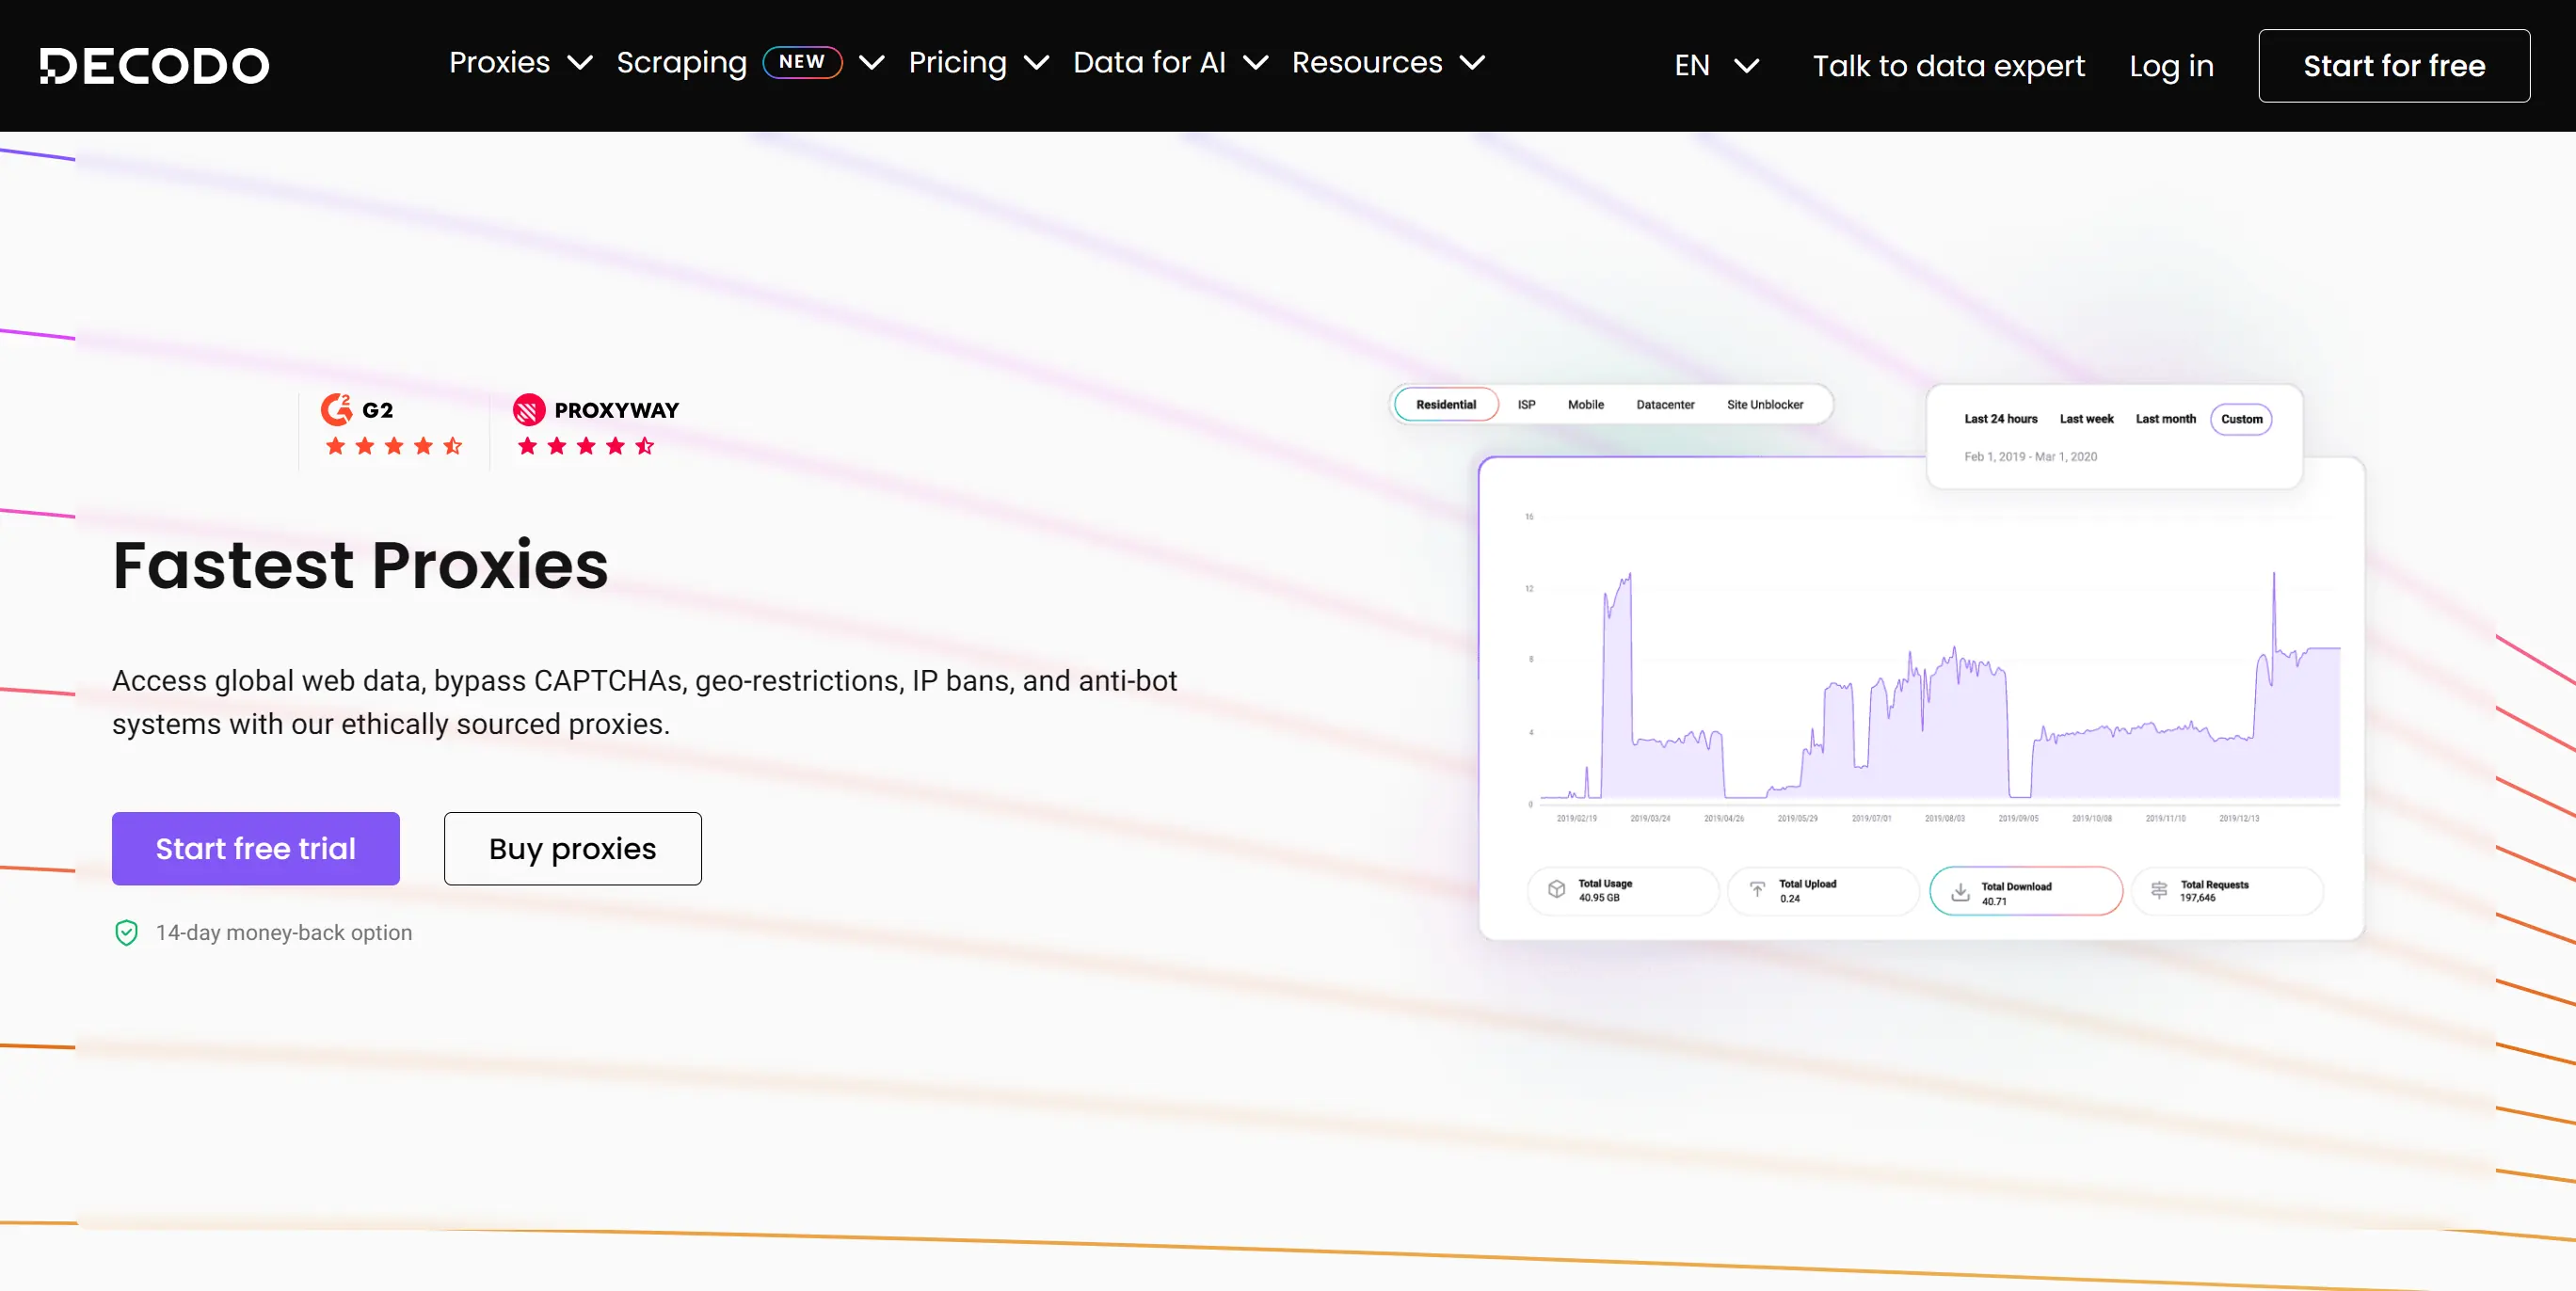2576x1291 pixels.
Task: Expand the Pricing dropdown chevron
Action: 1037,63
